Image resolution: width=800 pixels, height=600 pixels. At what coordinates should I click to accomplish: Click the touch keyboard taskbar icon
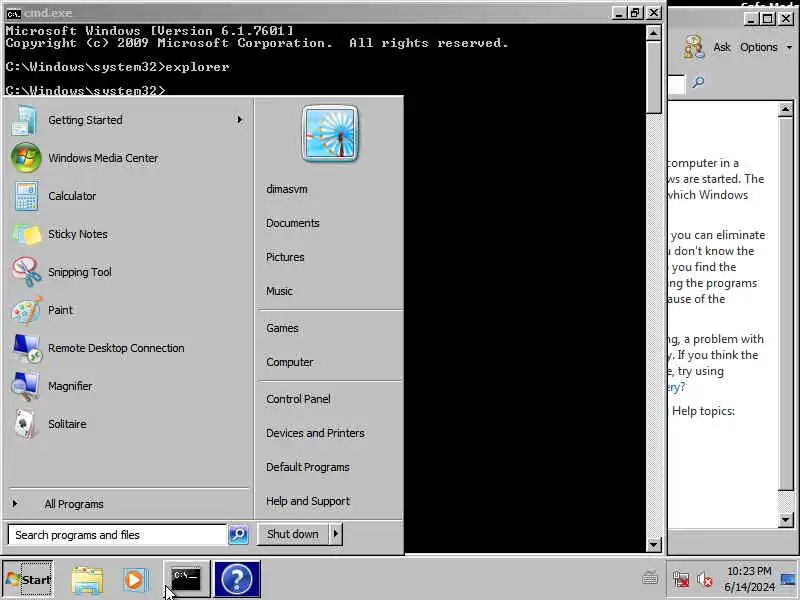(649, 578)
